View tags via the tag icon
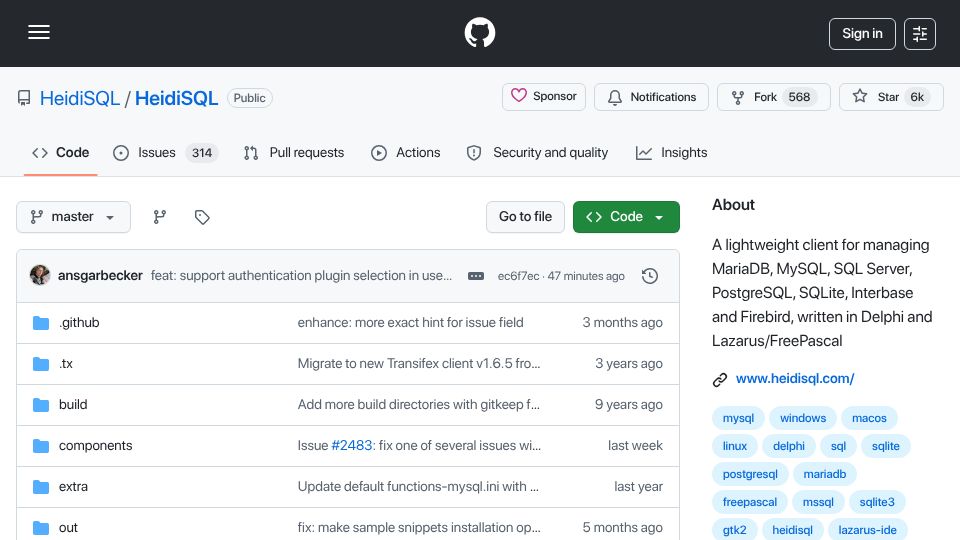The image size is (960, 540). (x=202, y=217)
